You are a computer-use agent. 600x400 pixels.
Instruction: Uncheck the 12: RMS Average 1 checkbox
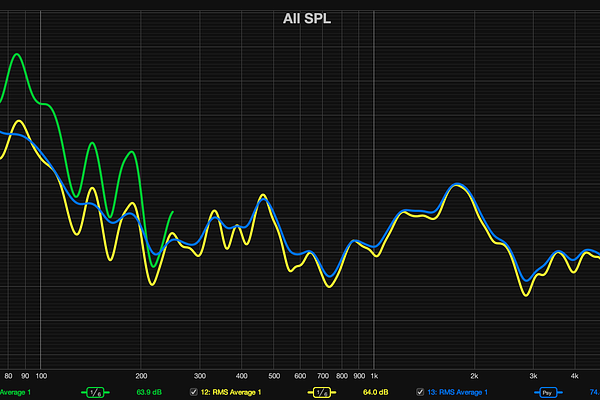click(x=194, y=392)
